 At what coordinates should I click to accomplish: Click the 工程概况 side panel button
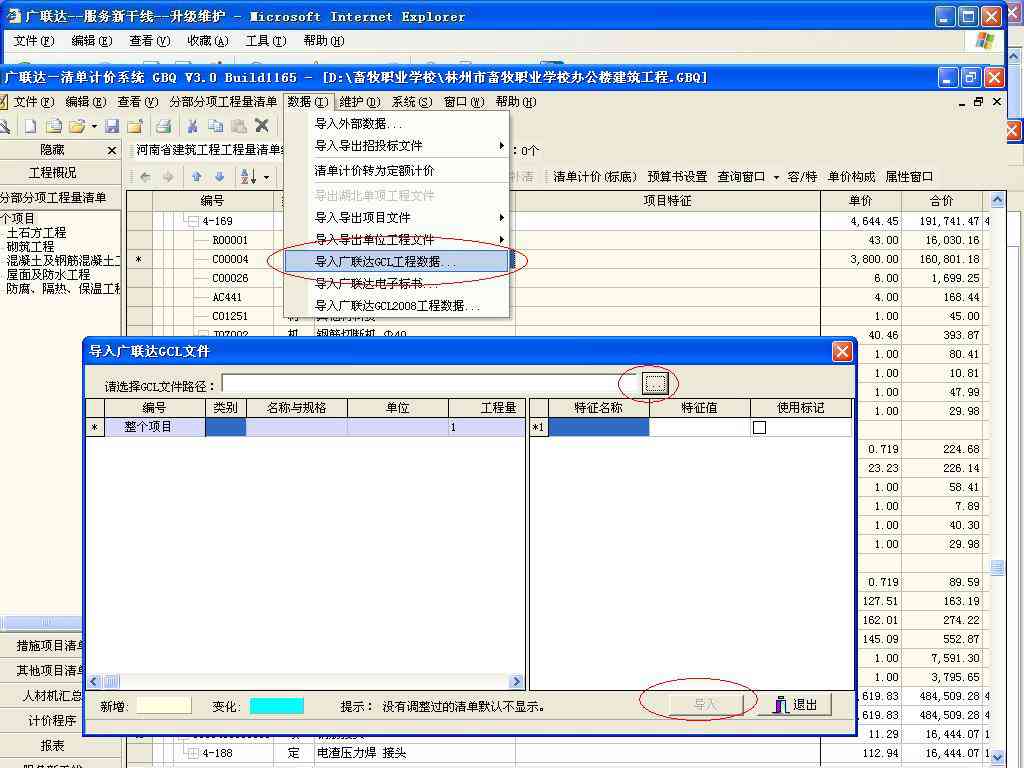[53, 173]
